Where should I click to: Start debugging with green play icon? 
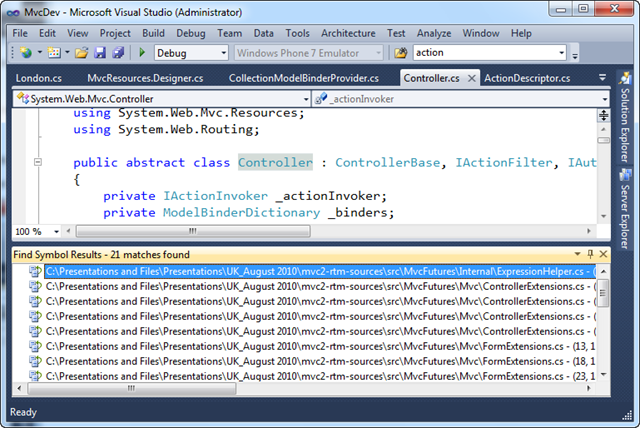point(142,52)
